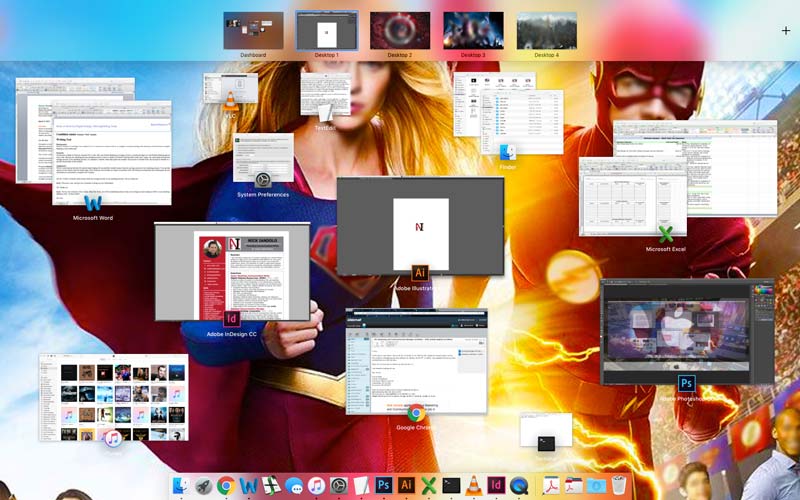Open Finder from the Dock
Viewport: 800px width, 500px height.
click(180, 485)
